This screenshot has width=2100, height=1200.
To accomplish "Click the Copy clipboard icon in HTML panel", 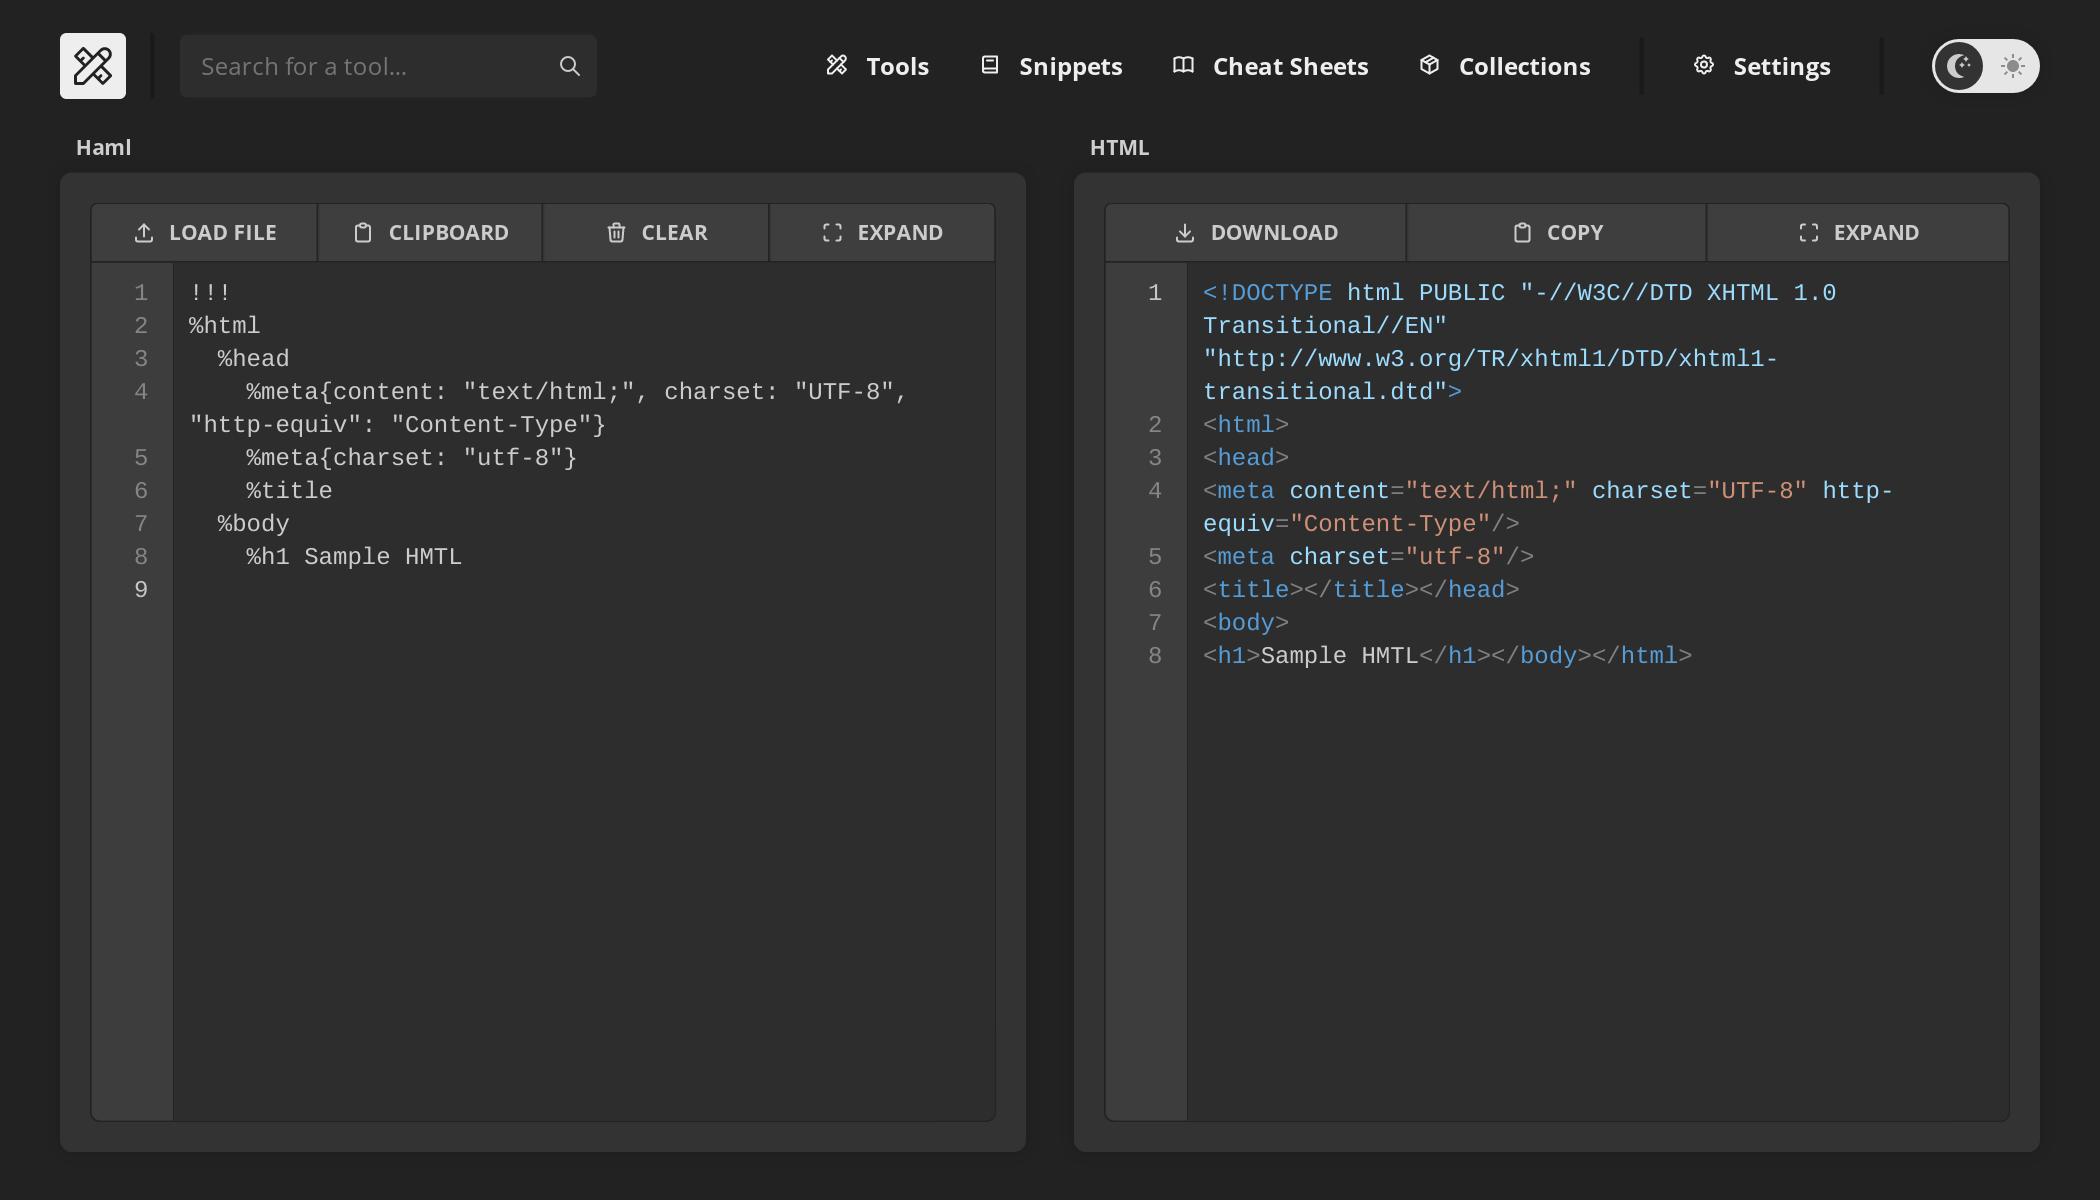I will point(1522,233).
